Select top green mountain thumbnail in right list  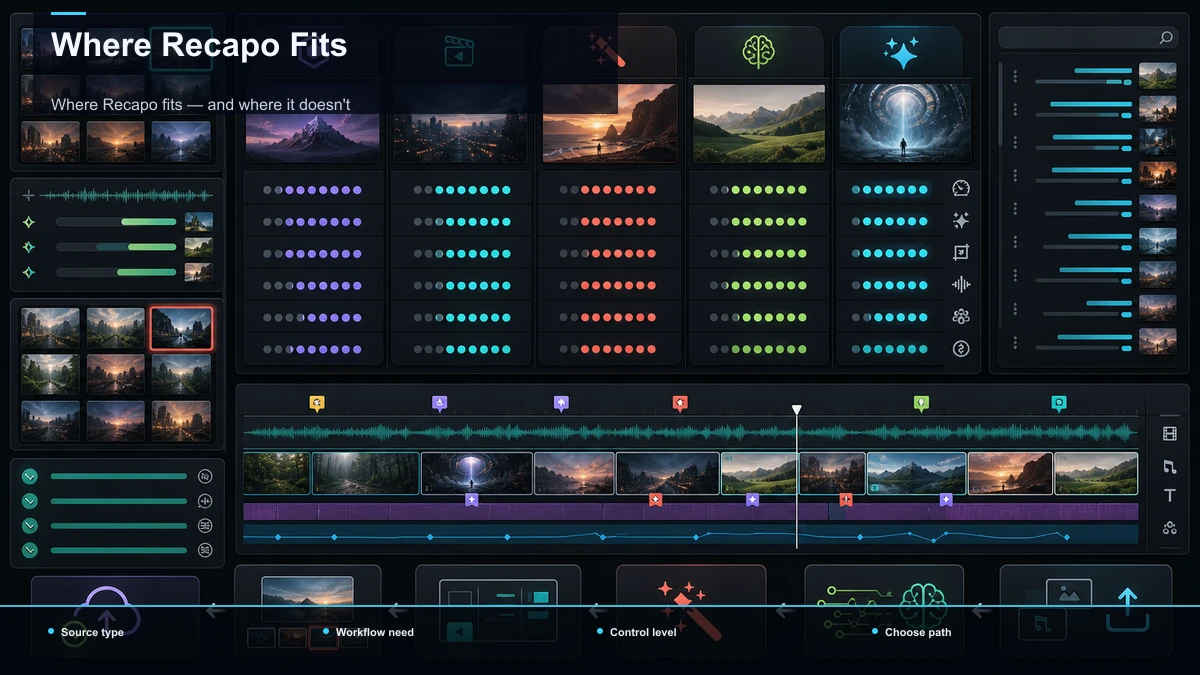(x=1158, y=76)
